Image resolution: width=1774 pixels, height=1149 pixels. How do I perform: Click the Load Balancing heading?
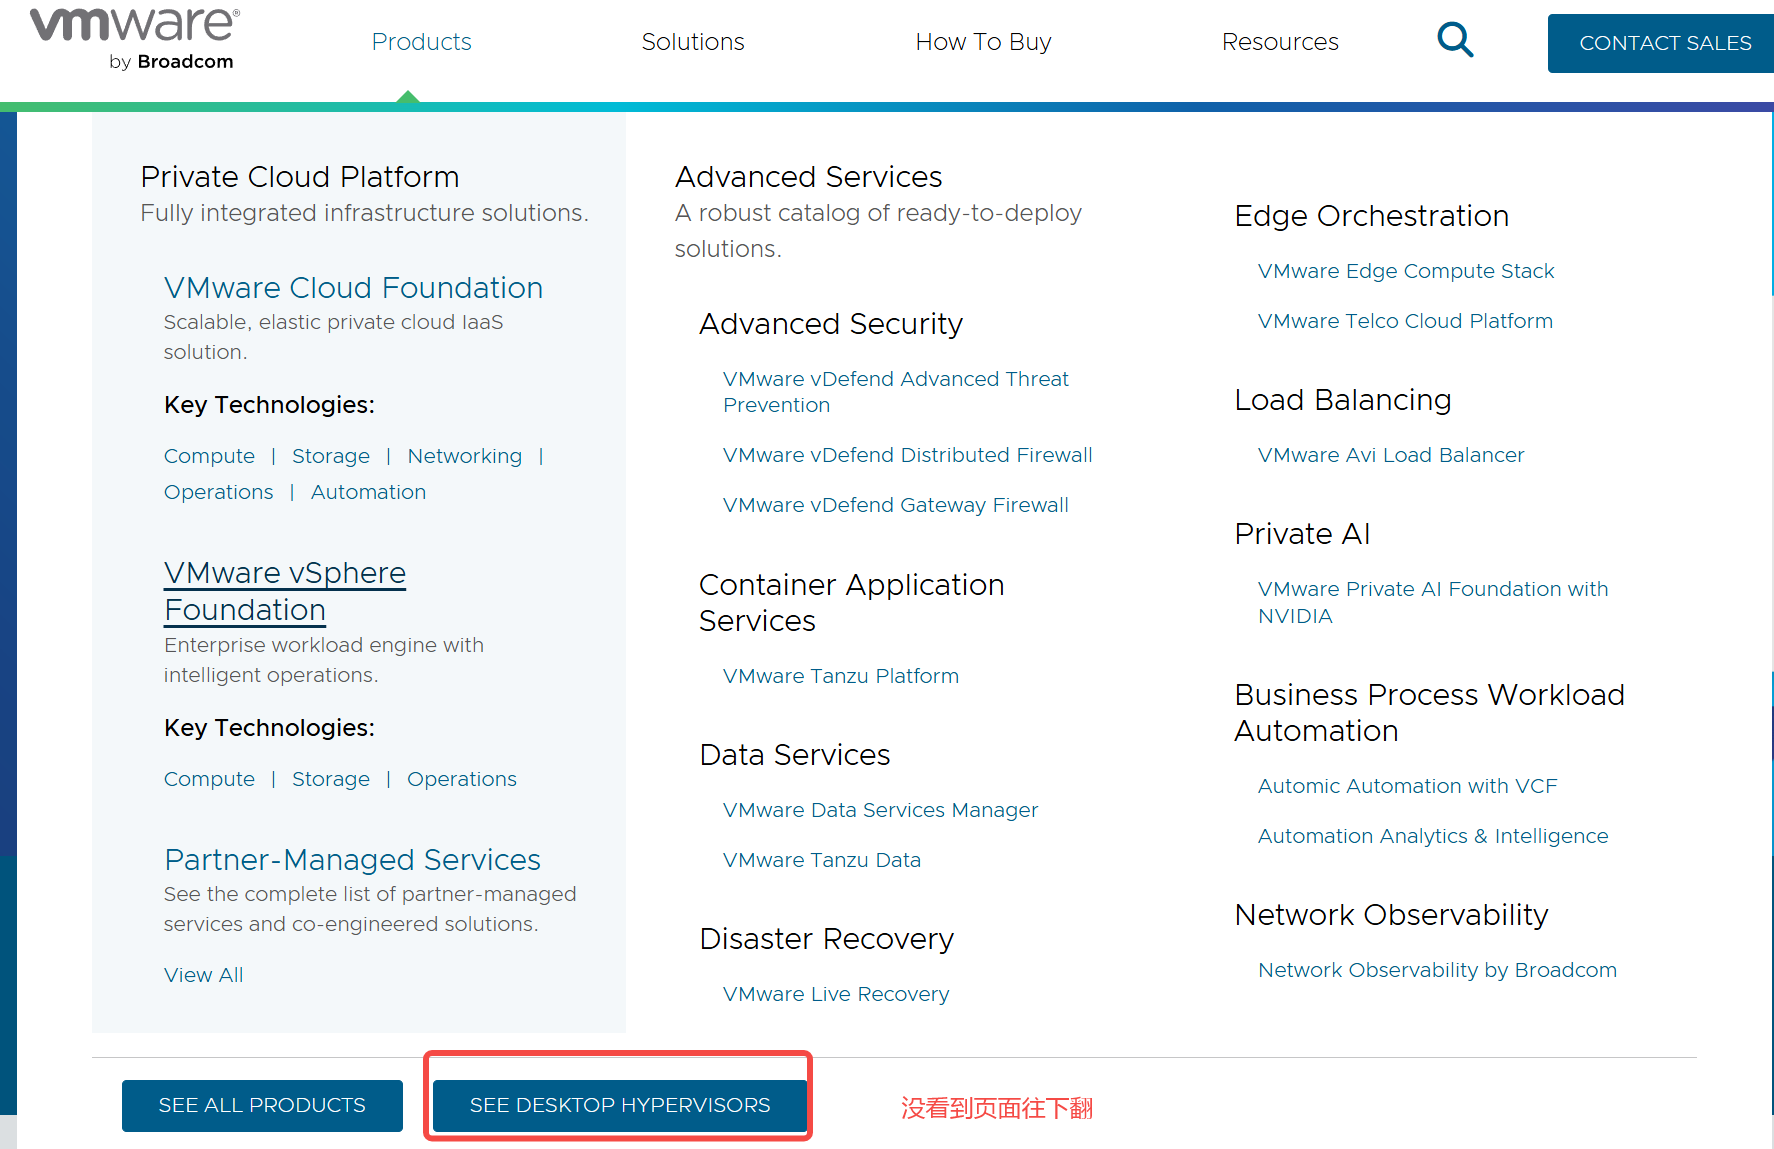click(x=1343, y=400)
